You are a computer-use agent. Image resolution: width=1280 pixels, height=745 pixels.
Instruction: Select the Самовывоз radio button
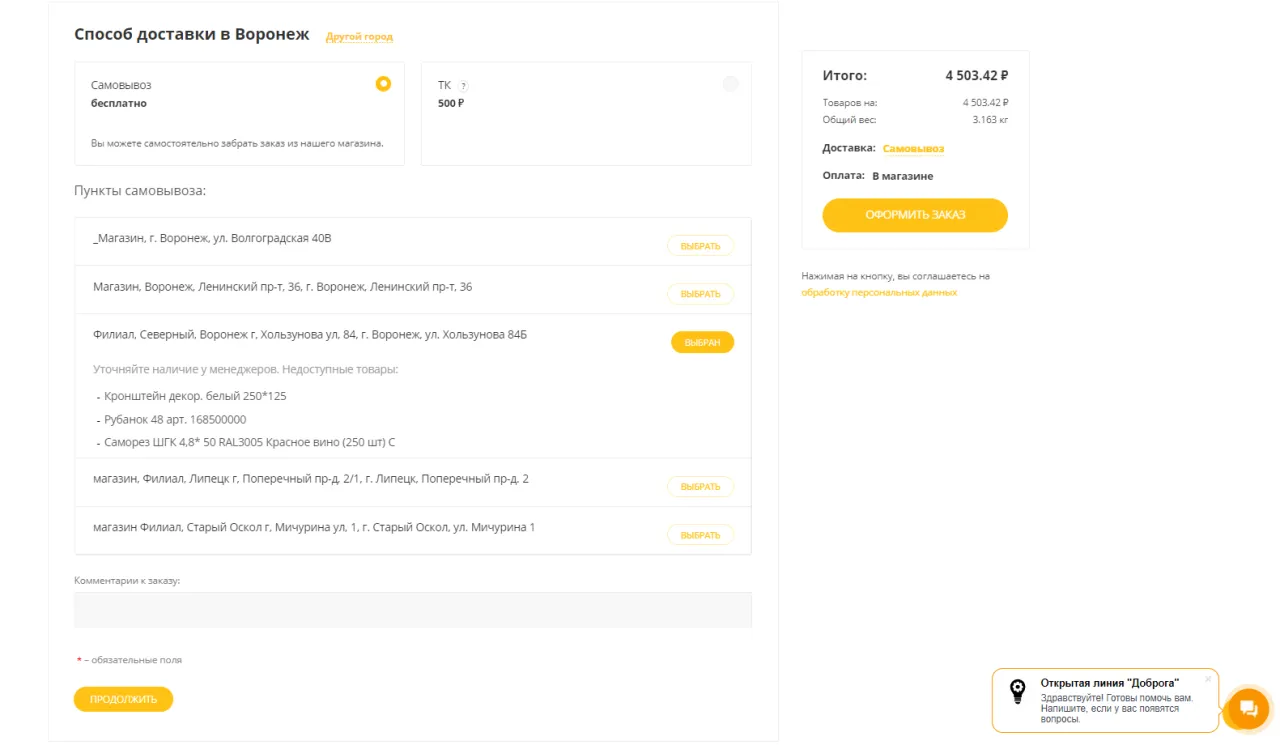point(383,84)
